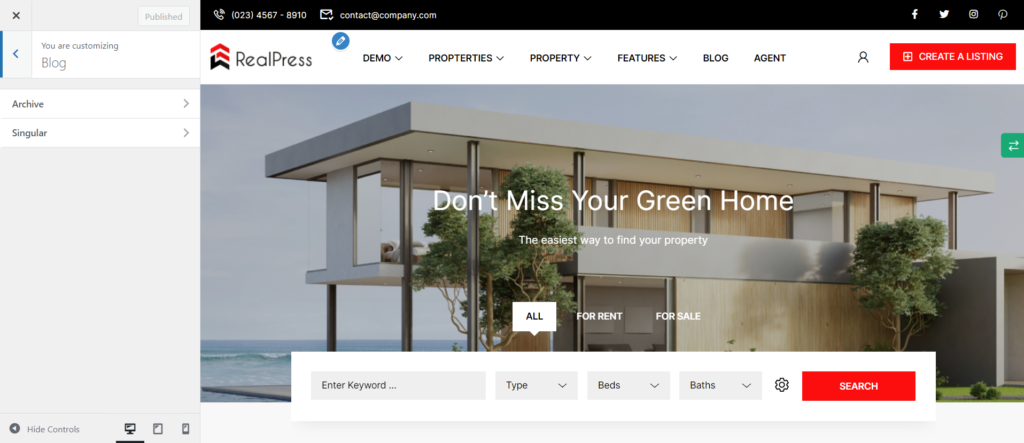Screen dimensions: 1024x443
Task: Switch to mobile preview mode
Action: point(185,429)
